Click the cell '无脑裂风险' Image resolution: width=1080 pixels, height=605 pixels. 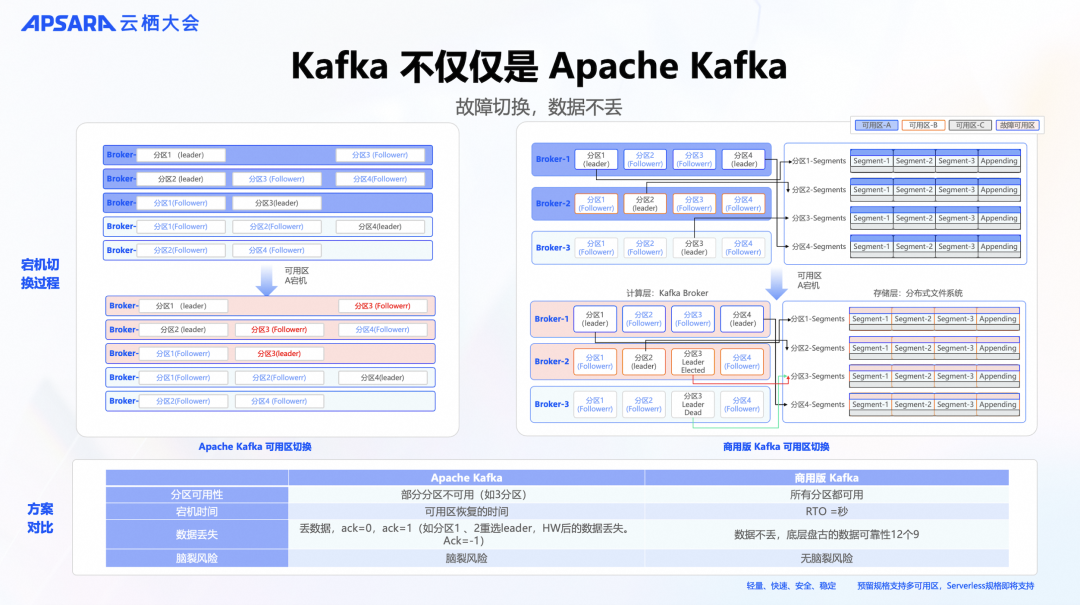coord(827,558)
